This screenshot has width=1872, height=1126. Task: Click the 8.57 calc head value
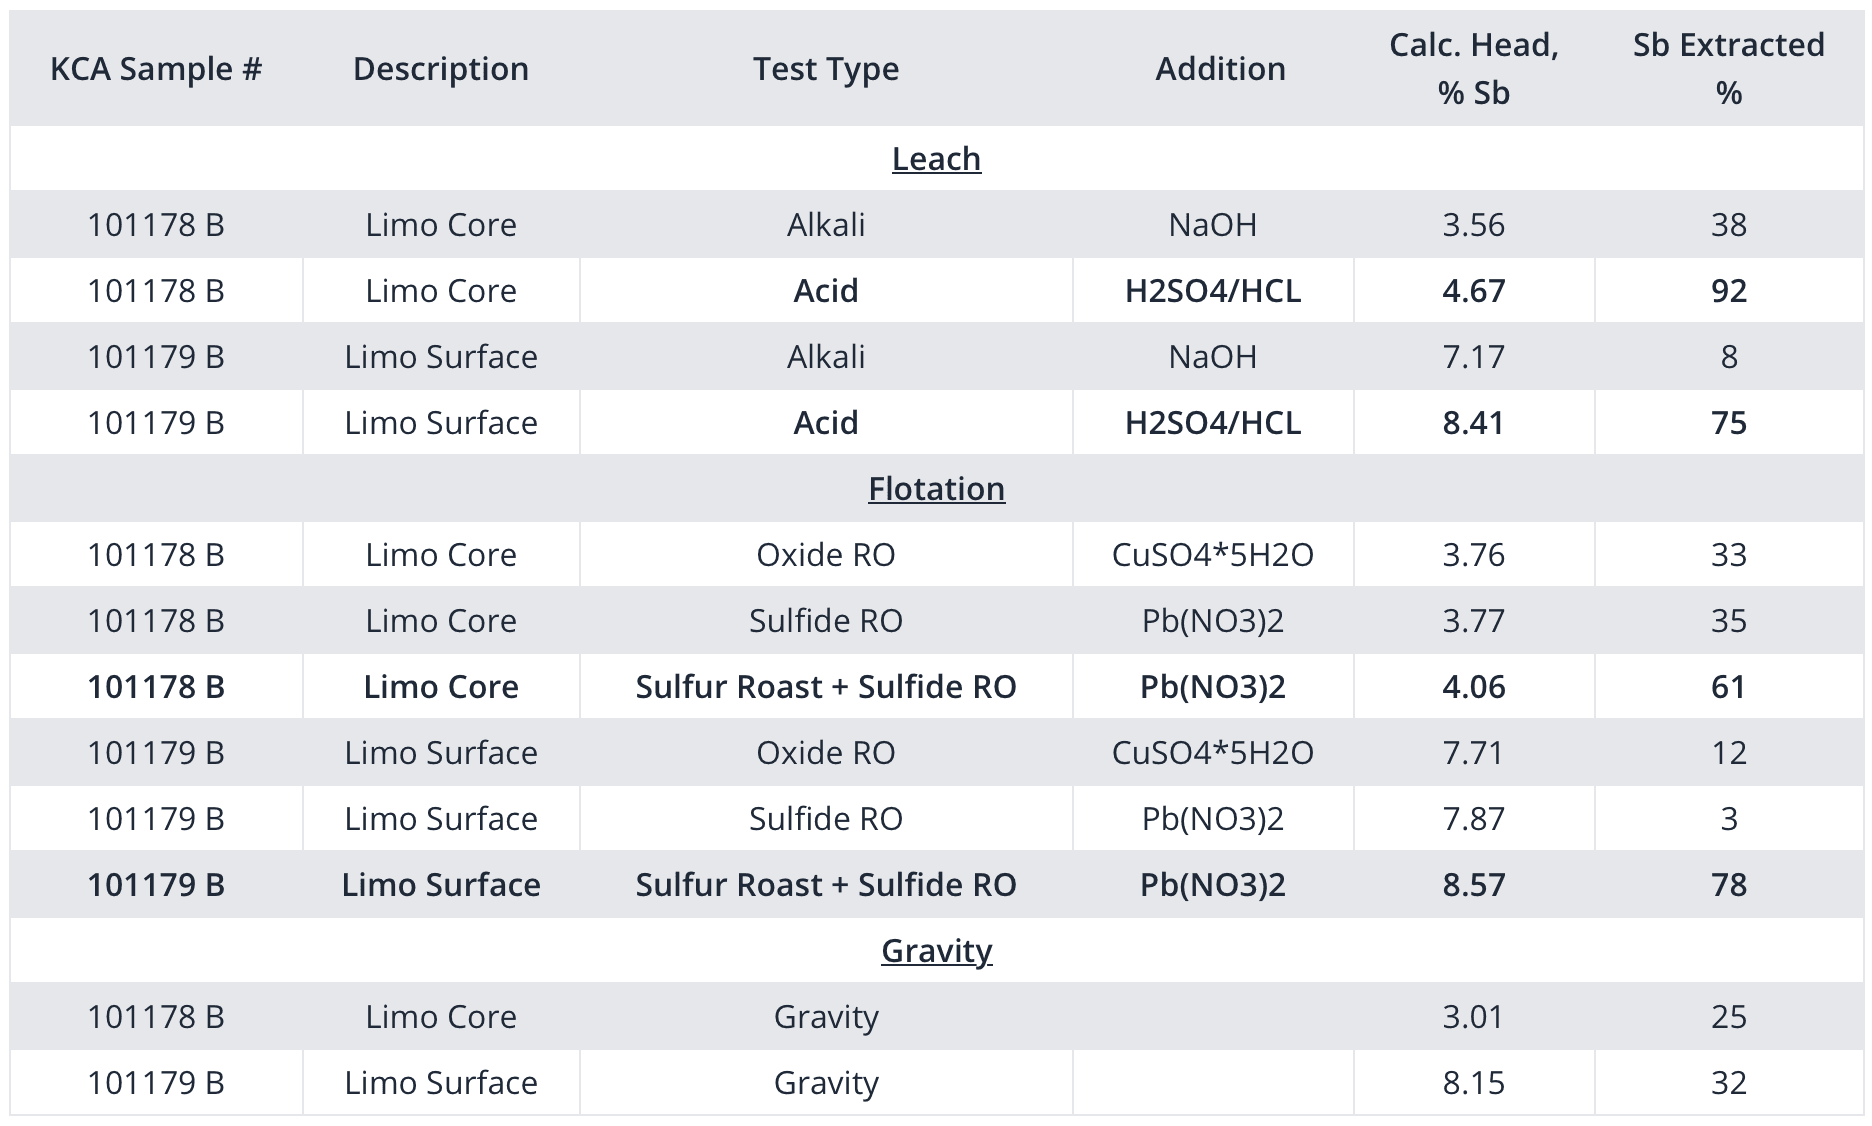click(x=1474, y=885)
